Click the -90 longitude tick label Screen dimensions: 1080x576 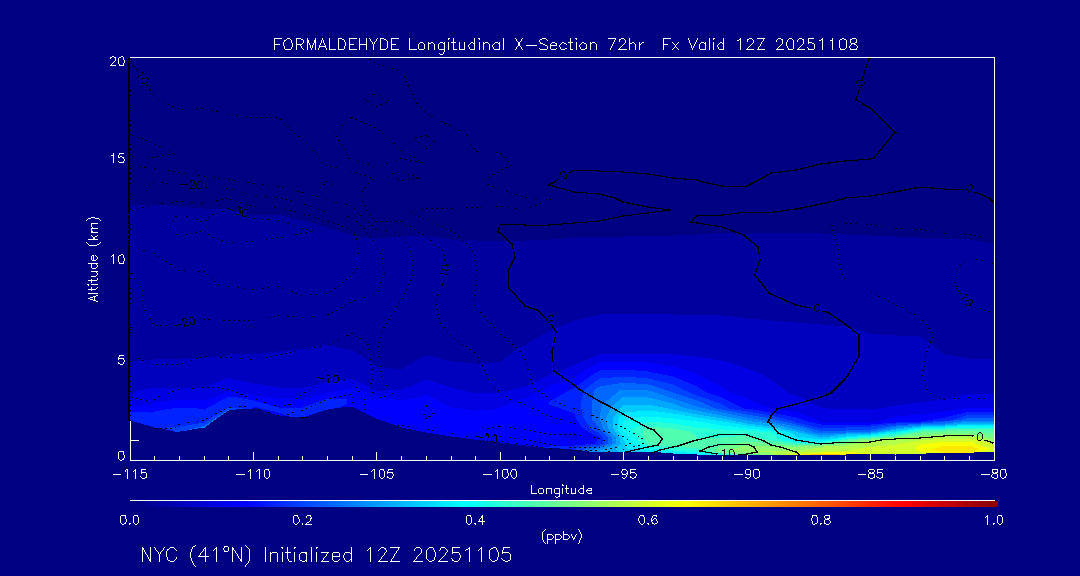[747, 475]
